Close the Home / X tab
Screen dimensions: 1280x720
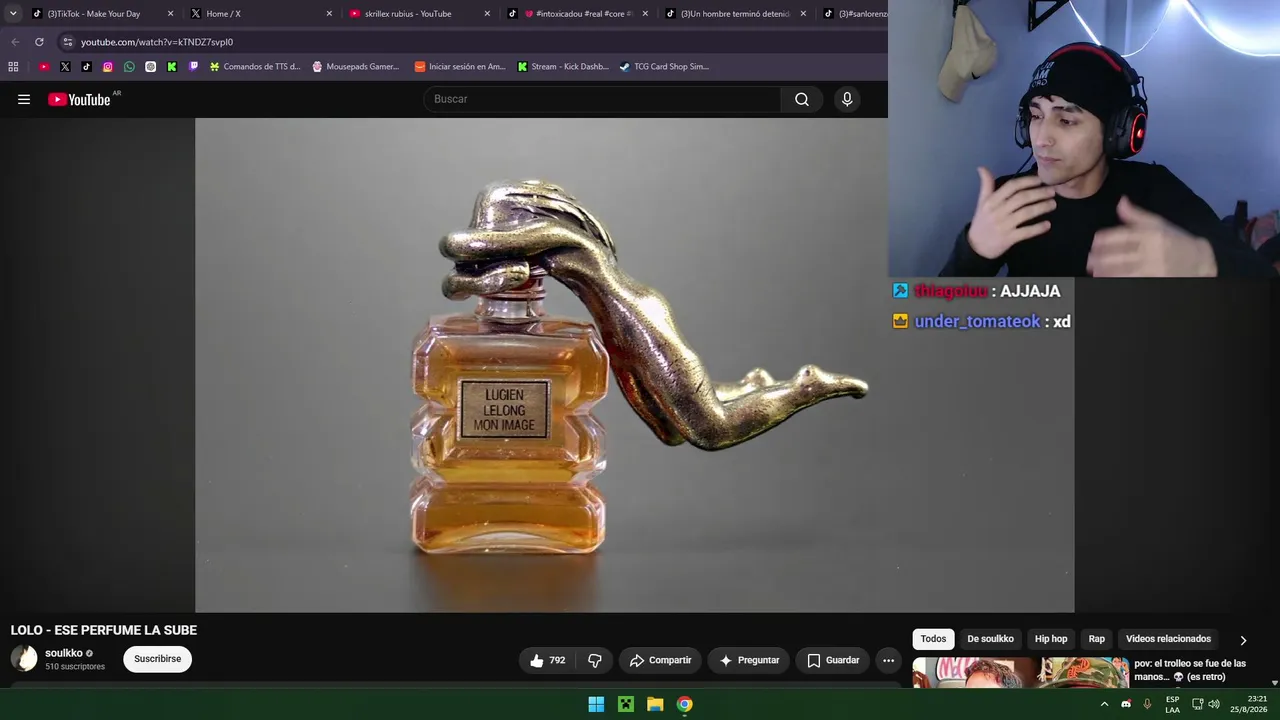click(329, 14)
